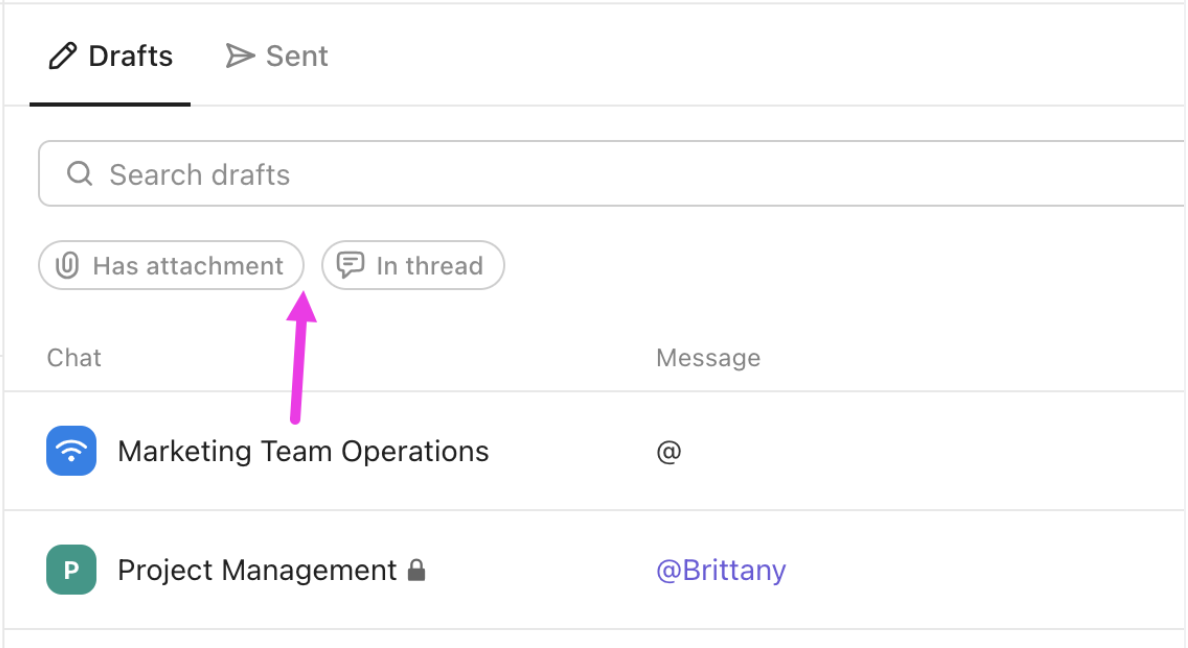Click the blue Marketing Team Operations avatar
Screen dimensions: 1188x648
[71, 451]
